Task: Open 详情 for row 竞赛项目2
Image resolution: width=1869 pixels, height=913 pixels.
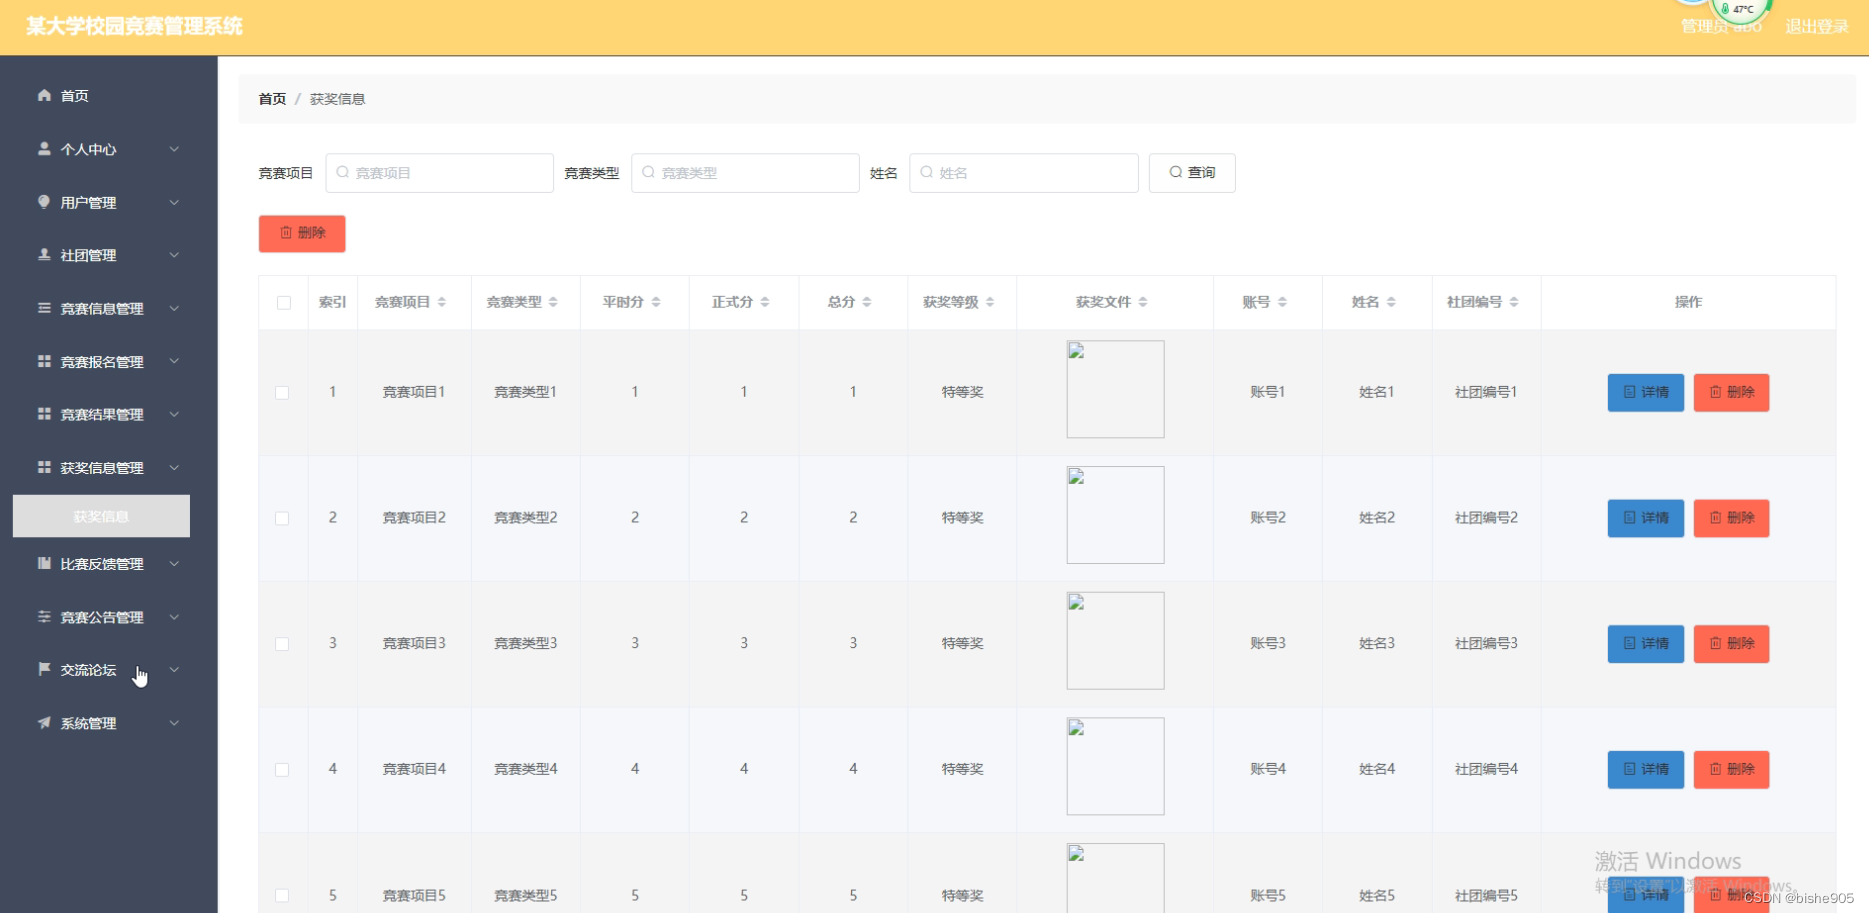Action: pyautogui.click(x=1645, y=518)
